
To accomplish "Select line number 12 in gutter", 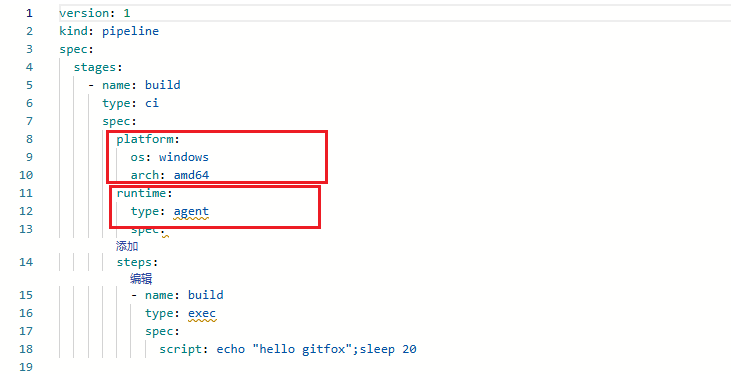I will pos(26,211).
